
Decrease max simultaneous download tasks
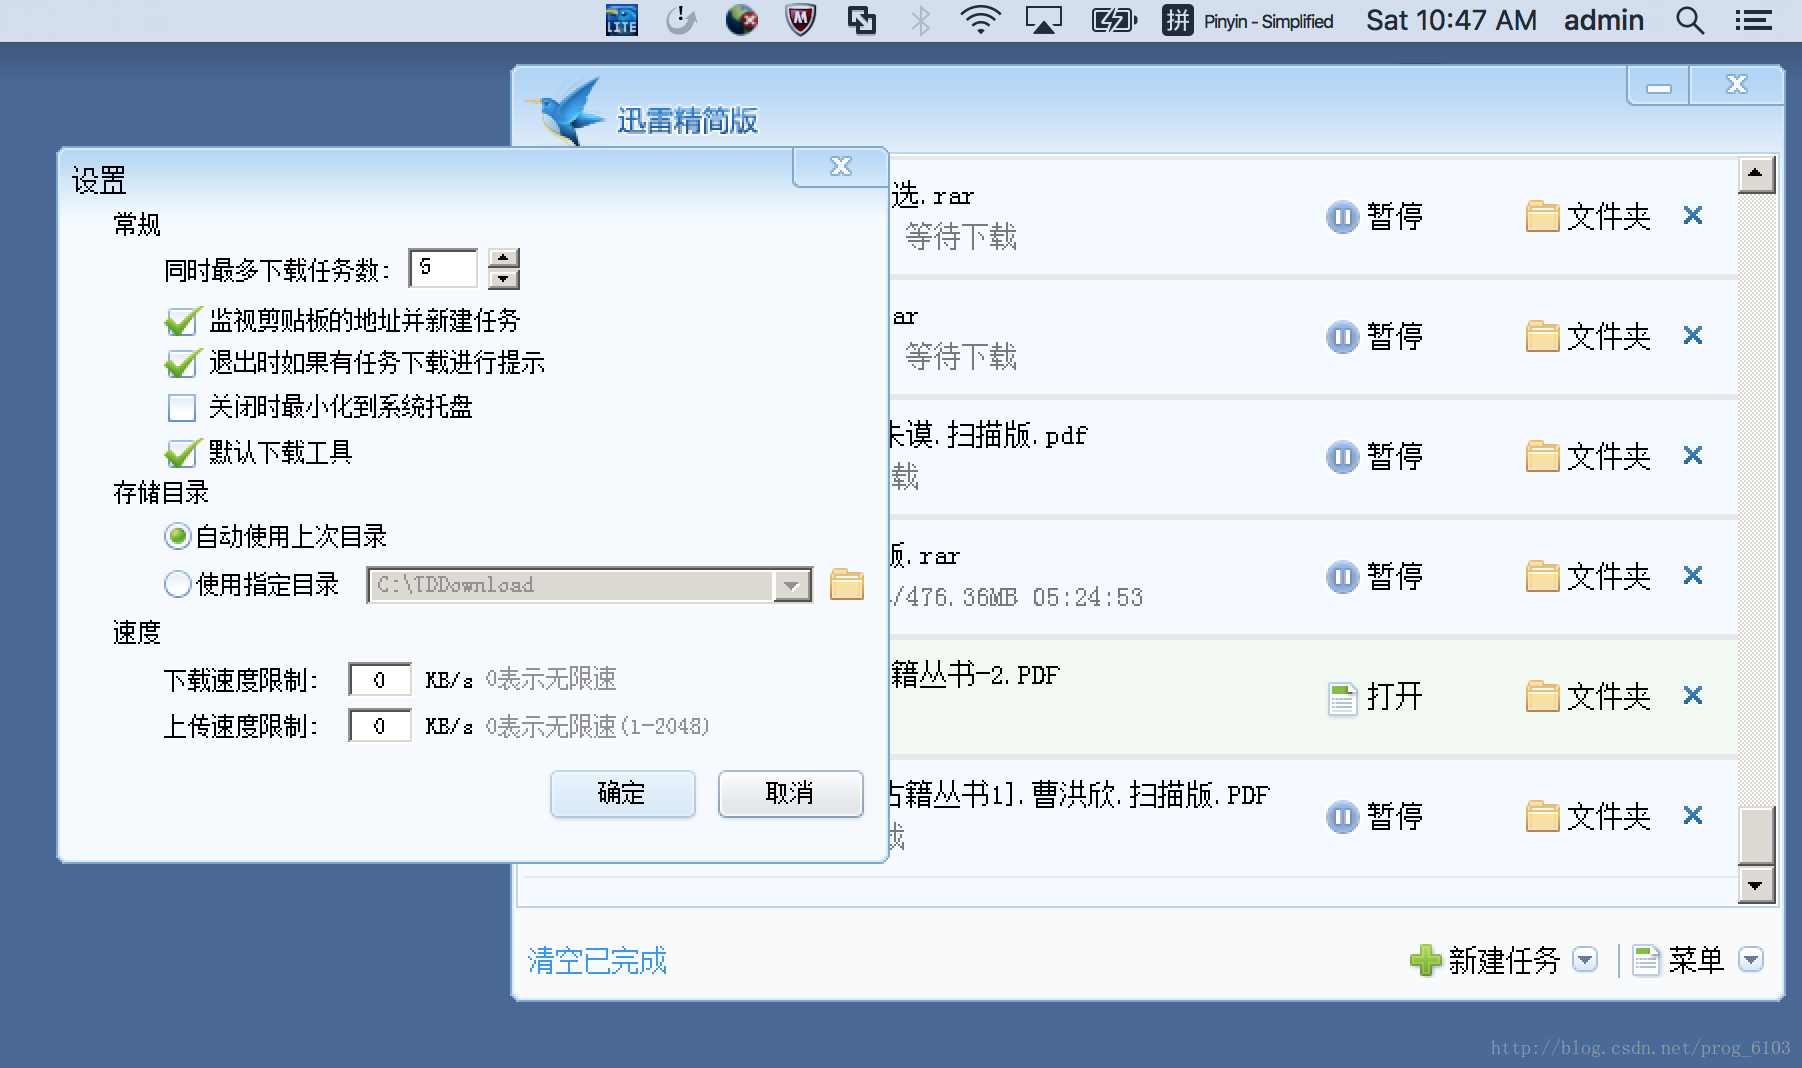[503, 280]
